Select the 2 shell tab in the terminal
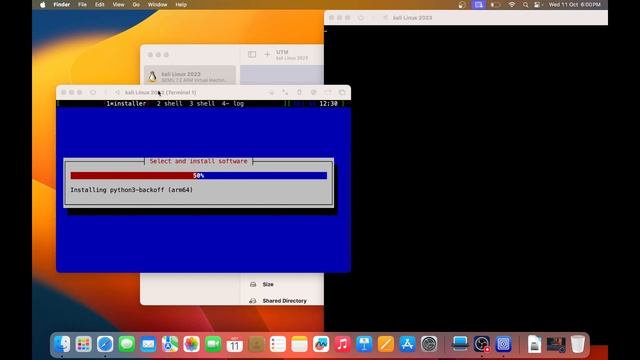This screenshot has width=640, height=360. (x=170, y=104)
